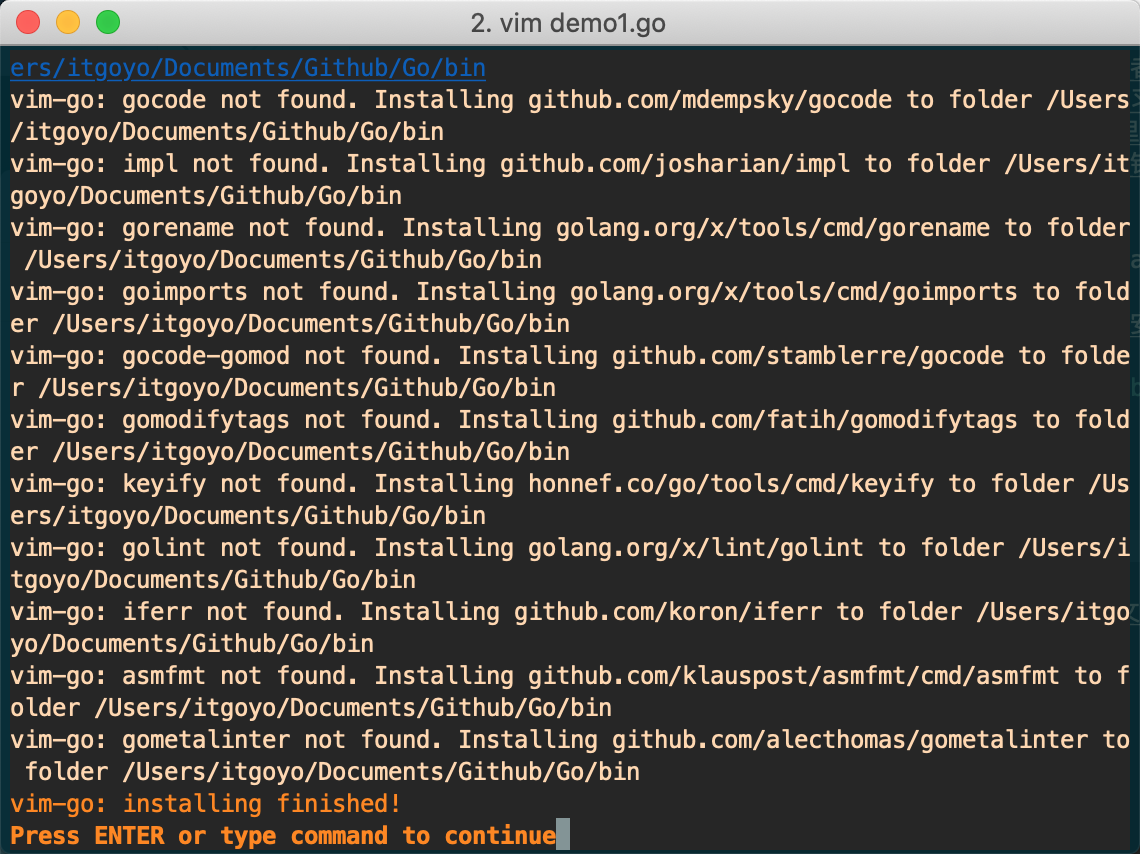
Task: Click 'folder /Users/itgoyo/Documents/Github/Go/bin' on the last path line
Action: pyautogui.click(x=332, y=771)
